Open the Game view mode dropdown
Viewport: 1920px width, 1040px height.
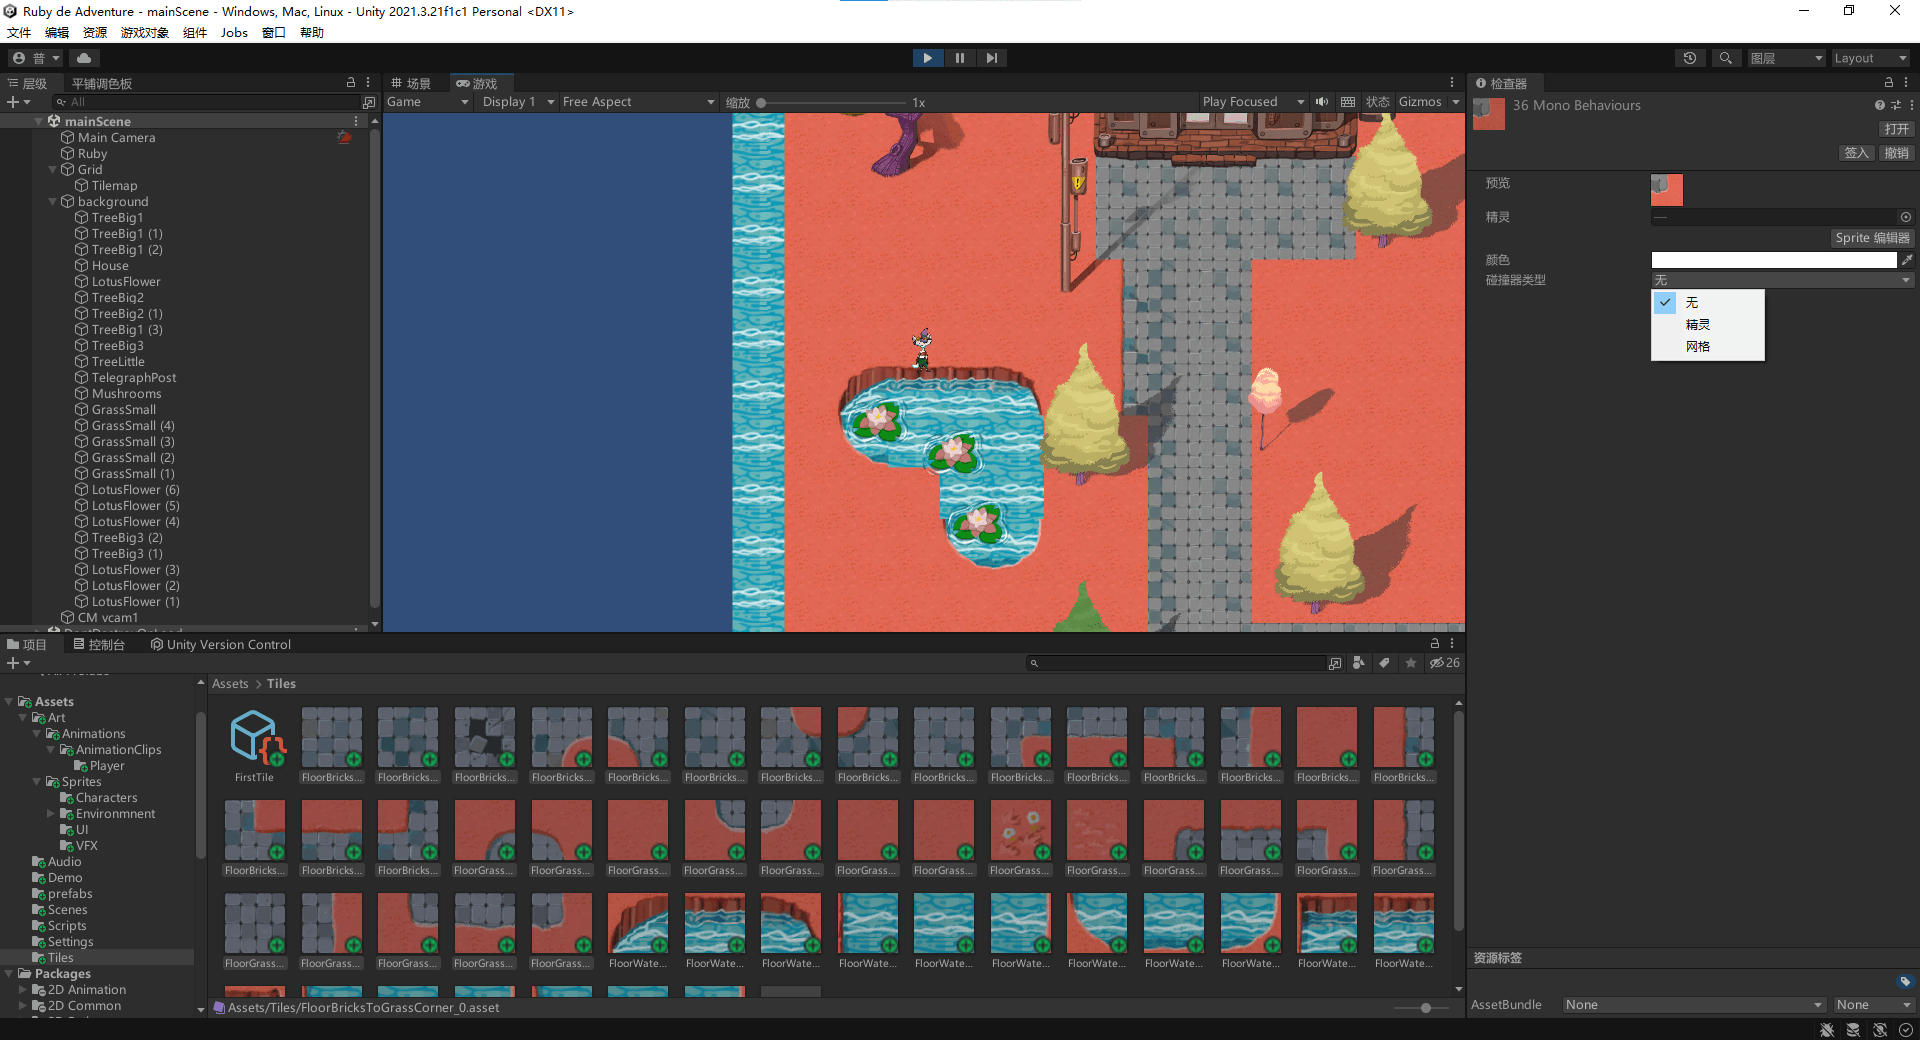(428, 102)
